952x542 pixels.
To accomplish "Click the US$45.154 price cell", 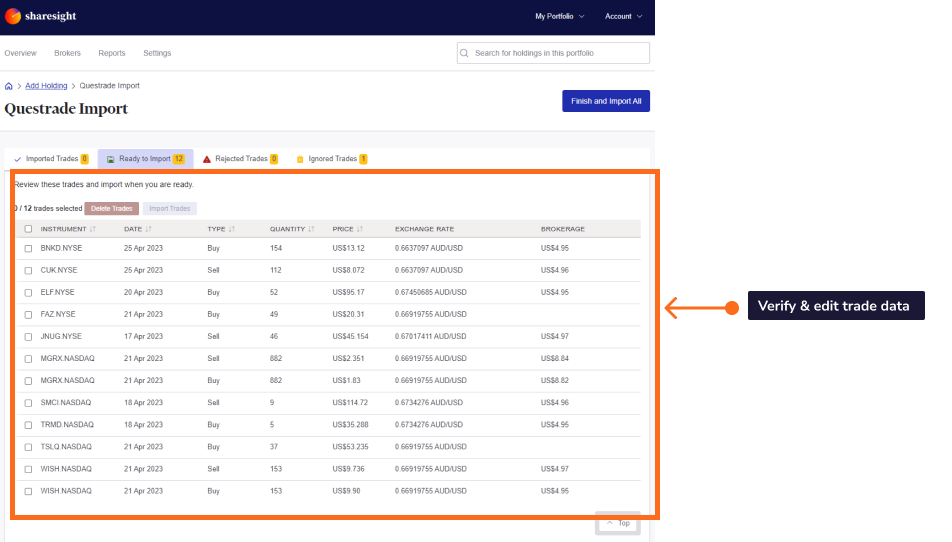I will click(350, 337).
